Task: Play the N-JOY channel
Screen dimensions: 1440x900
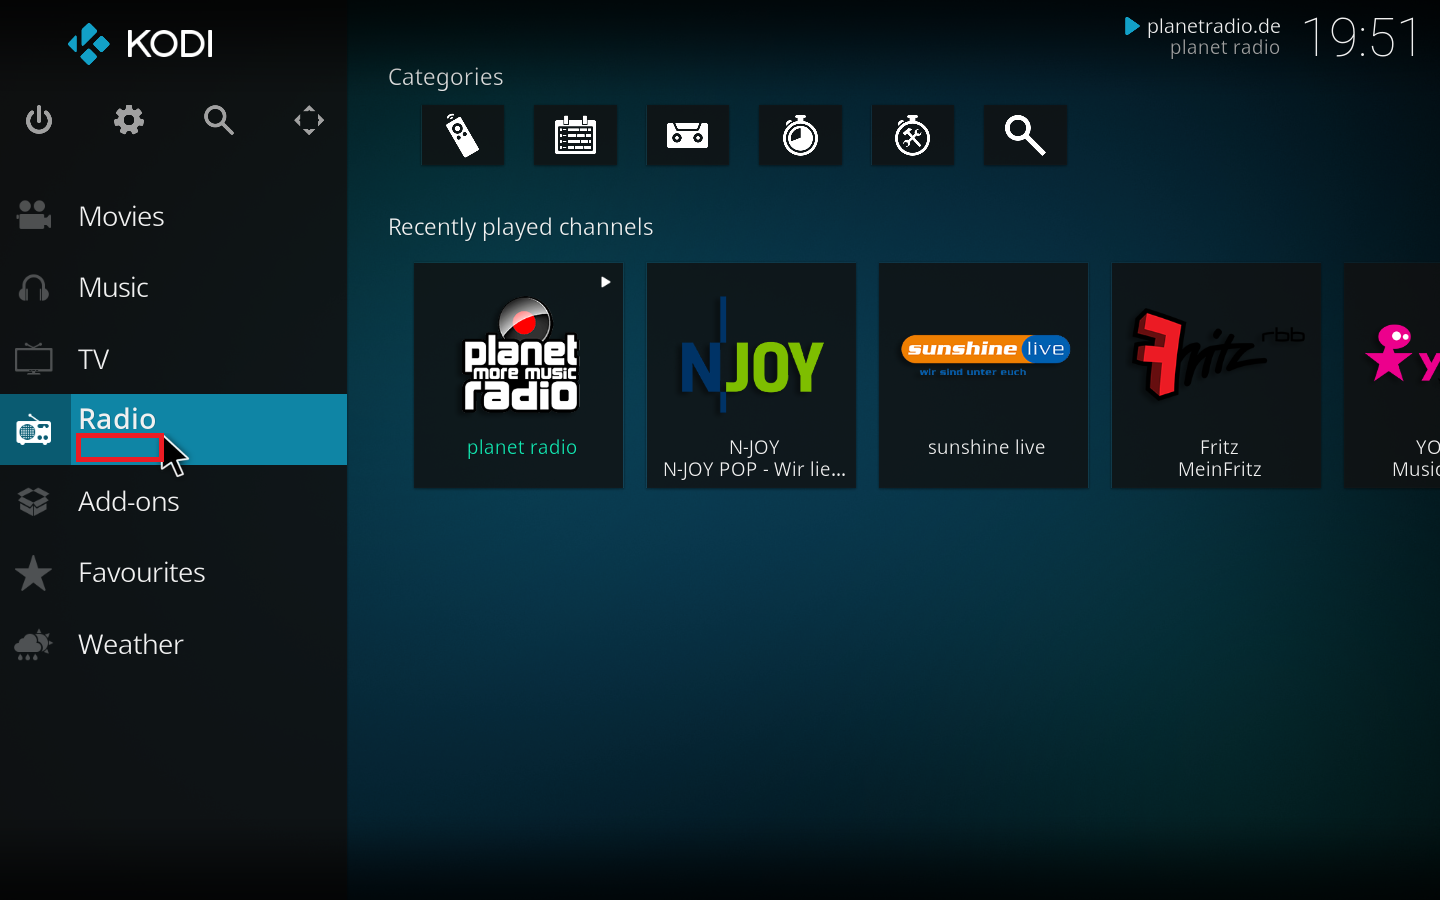Action: click(752, 376)
